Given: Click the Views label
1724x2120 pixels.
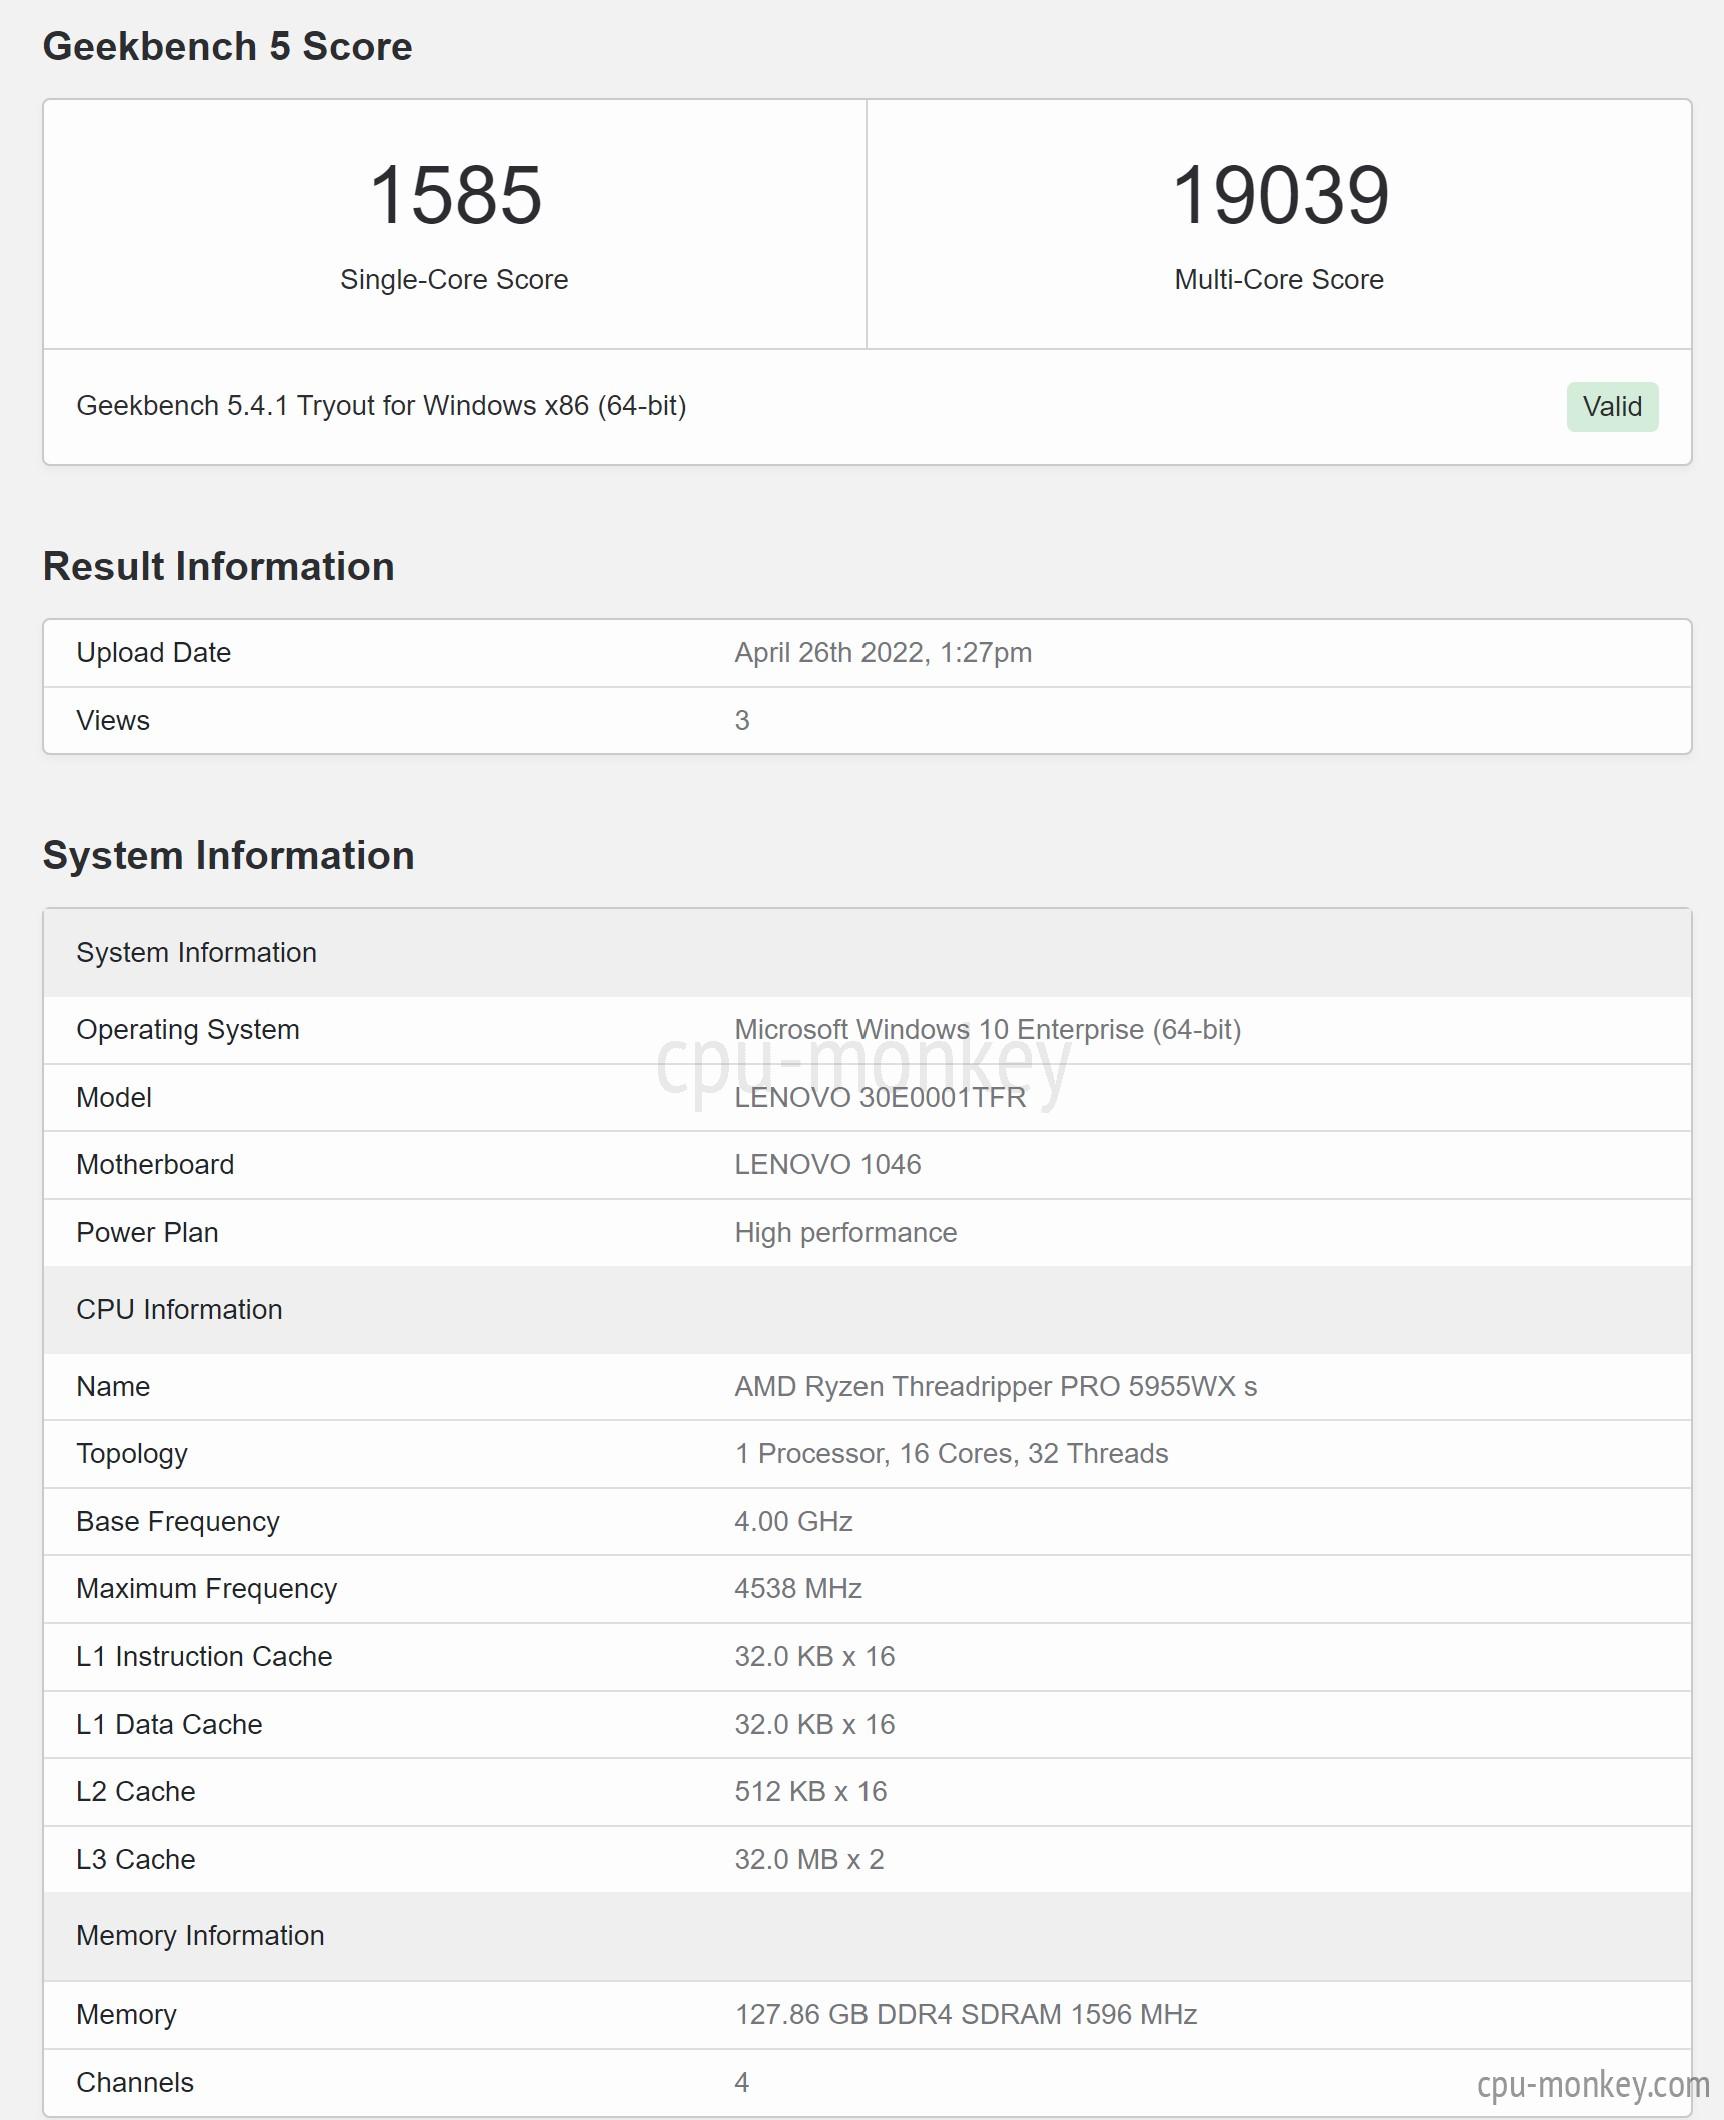Looking at the screenshot, I should click(113, 721).
